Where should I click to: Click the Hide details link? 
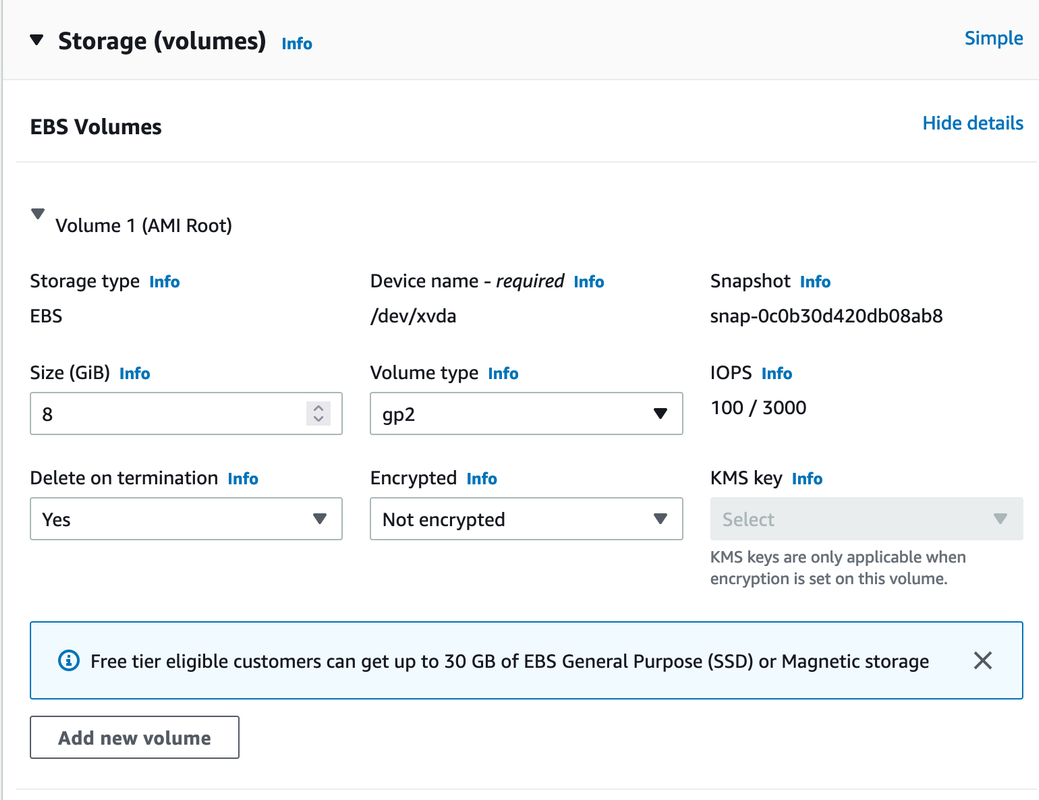pos(972,123)
